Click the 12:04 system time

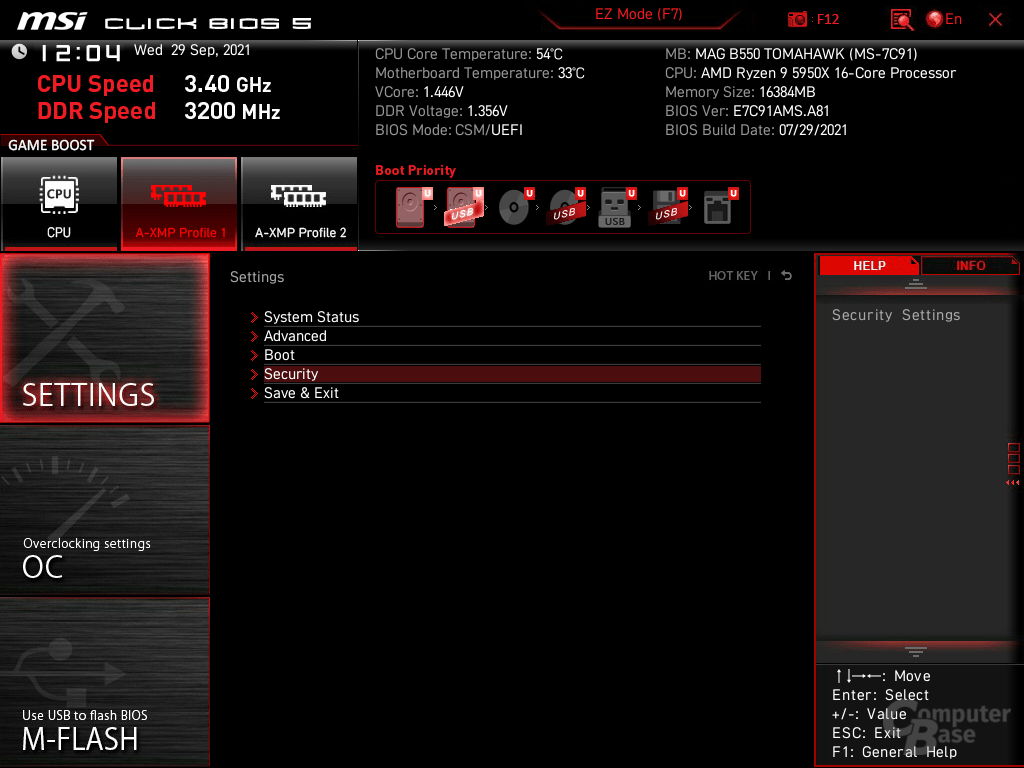[79, 52]
